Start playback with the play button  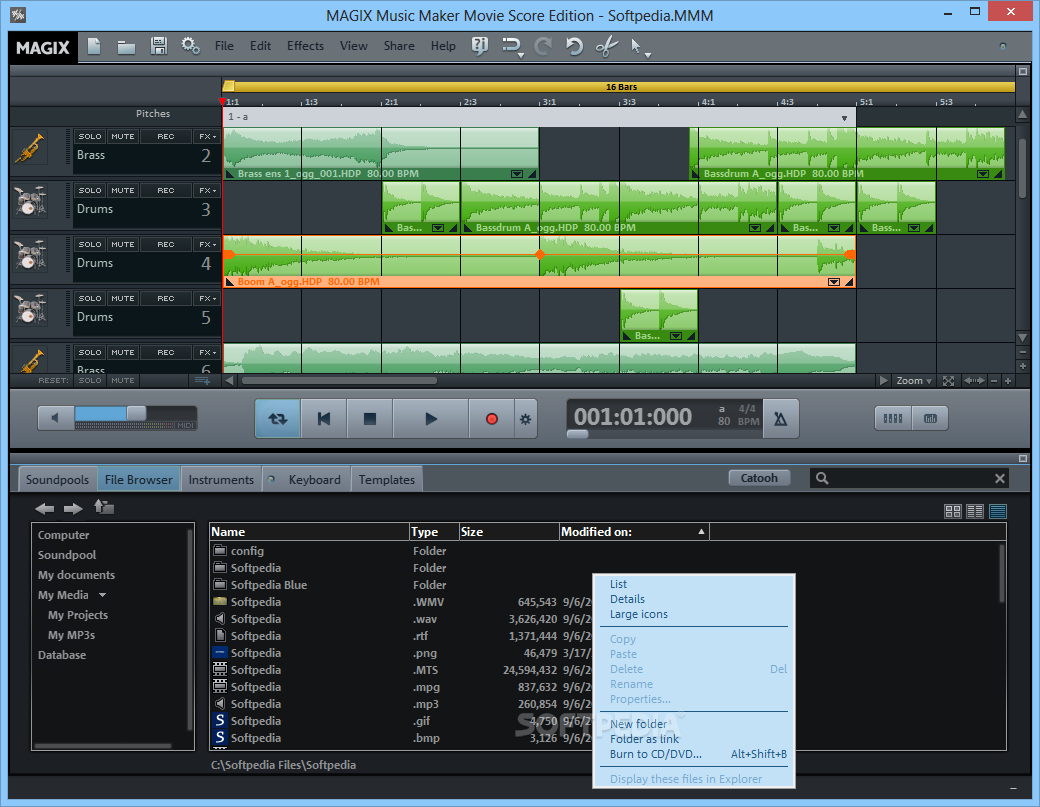(431, 419)
